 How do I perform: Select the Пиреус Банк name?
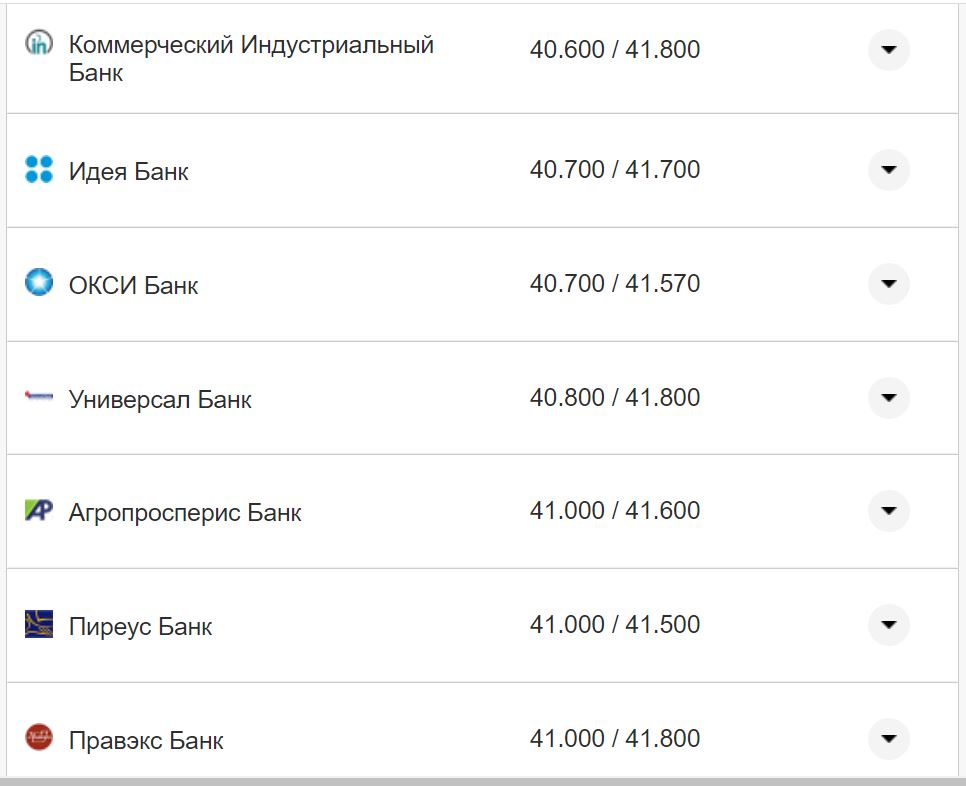click(140, 625)
